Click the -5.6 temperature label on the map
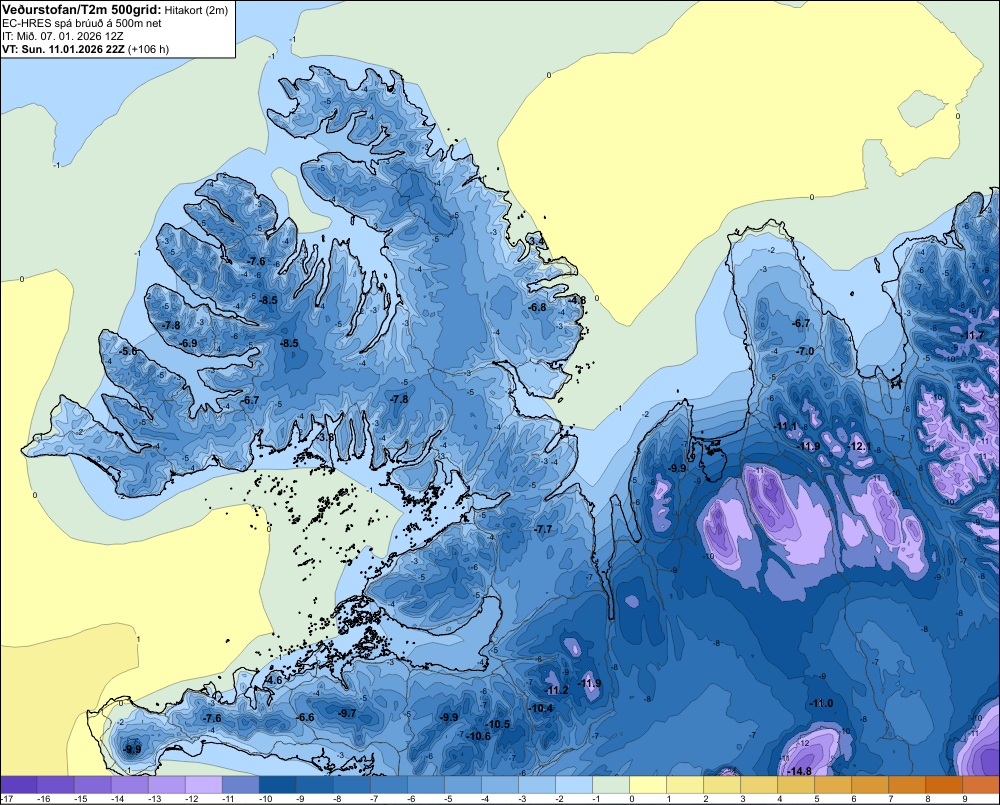 tap(128, 351)
